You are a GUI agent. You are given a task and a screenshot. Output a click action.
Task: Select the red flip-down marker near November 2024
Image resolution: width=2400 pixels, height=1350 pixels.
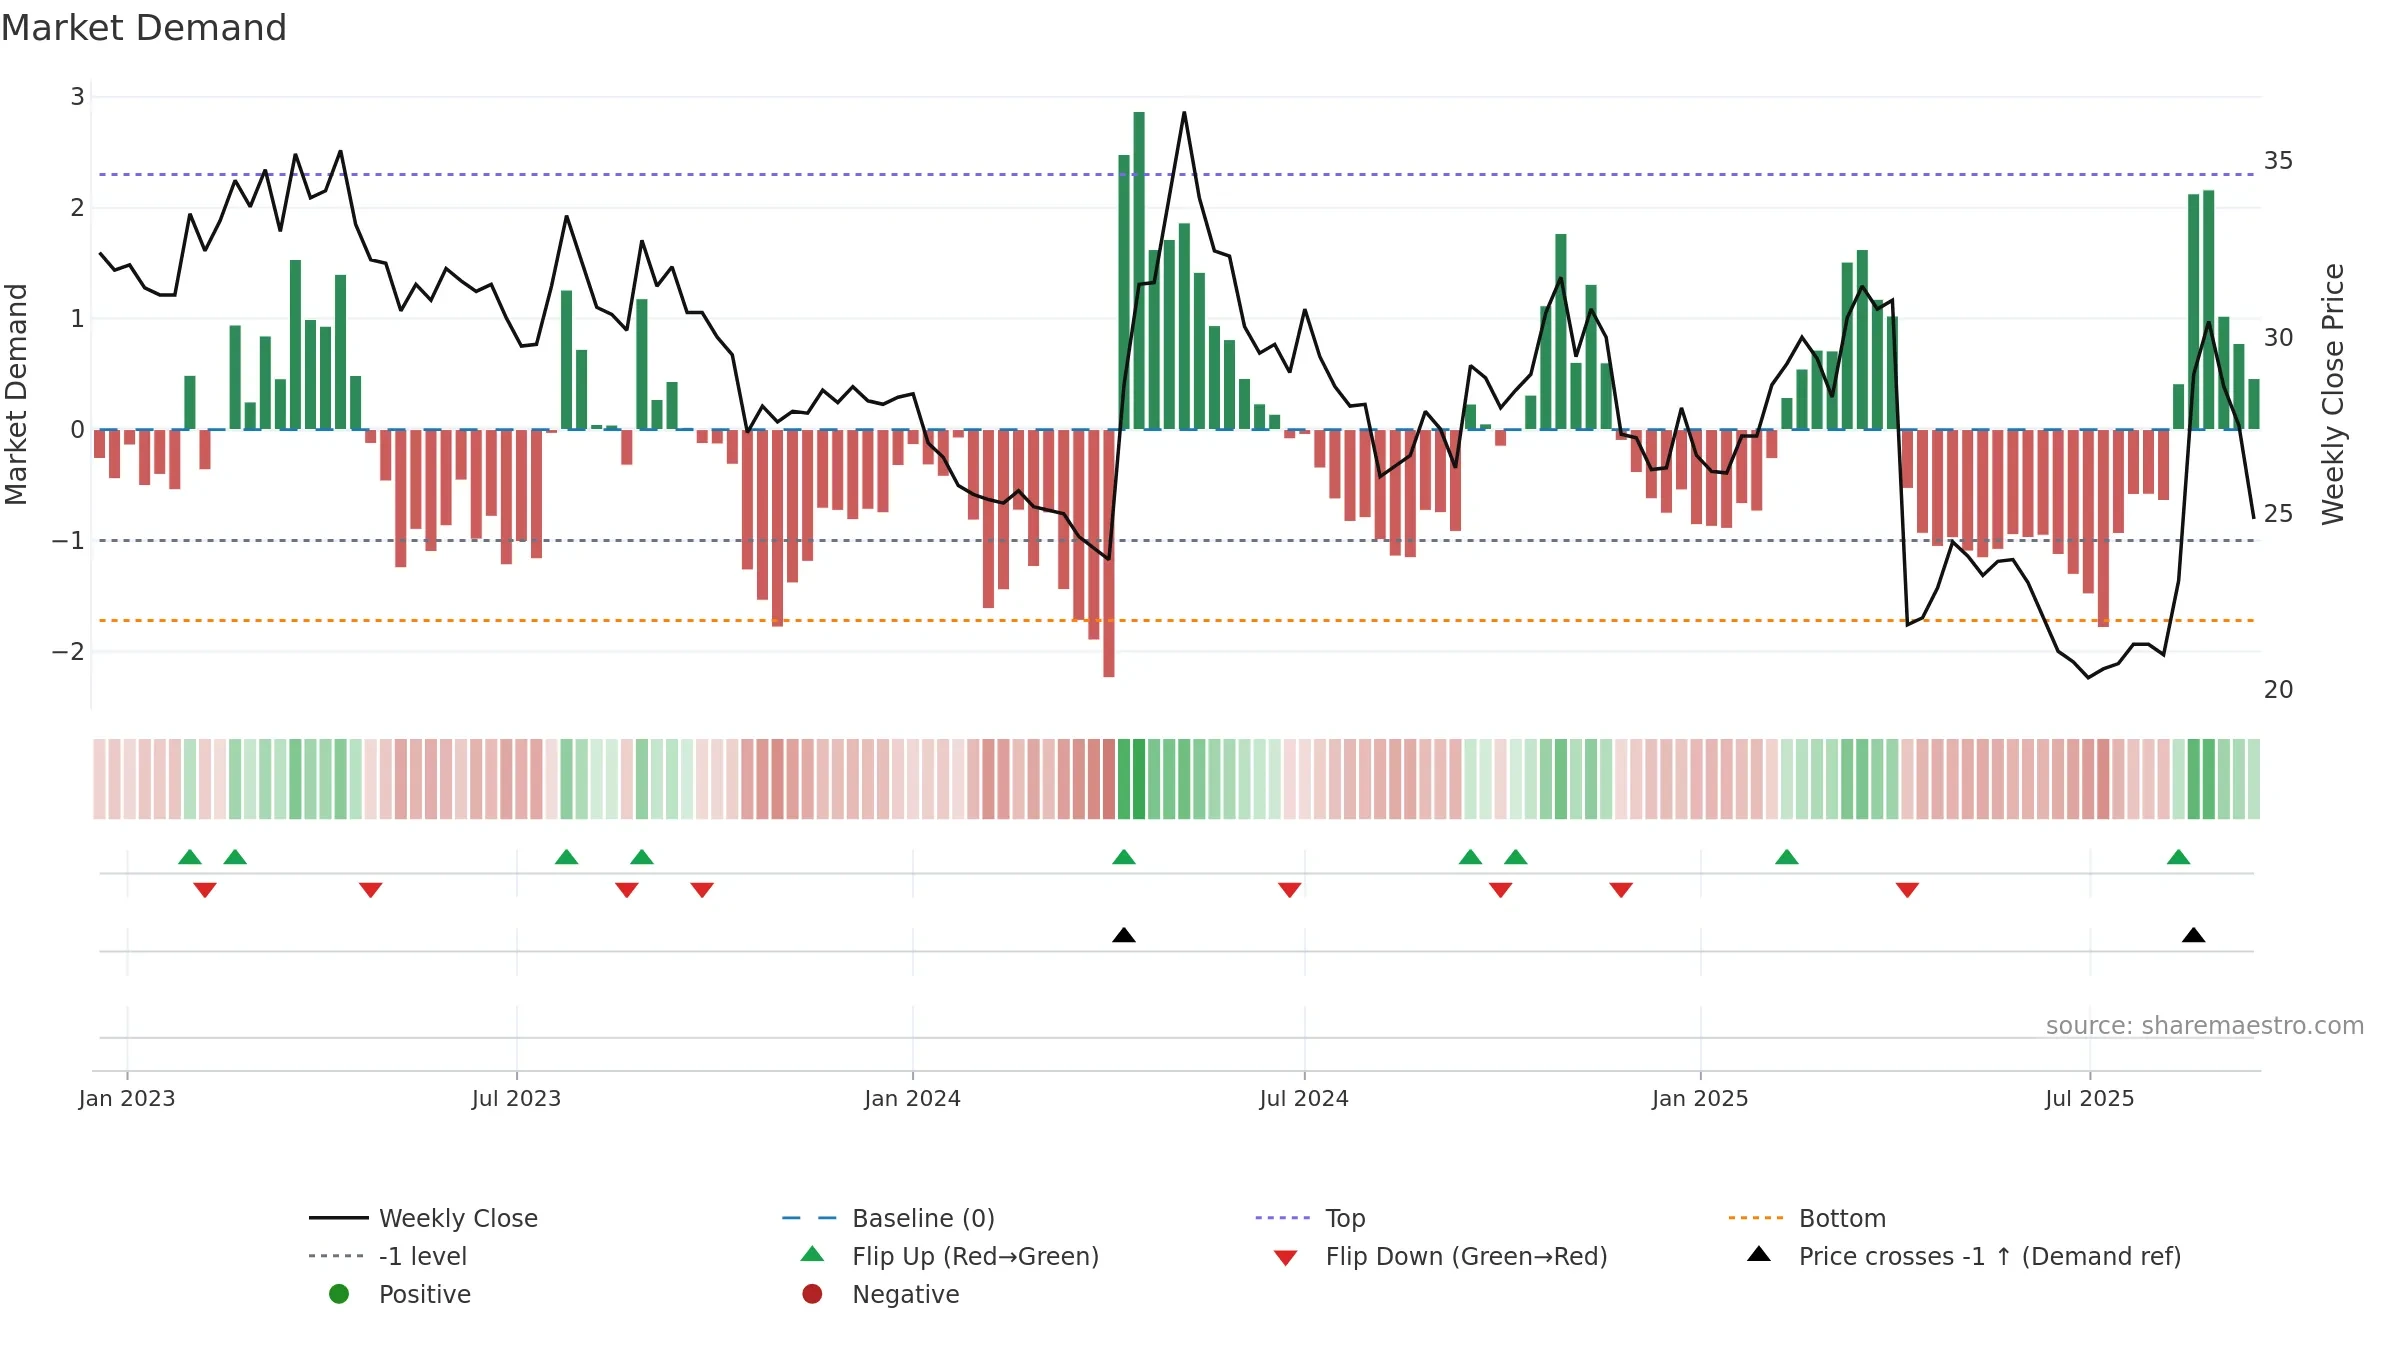coord(1621,890)
